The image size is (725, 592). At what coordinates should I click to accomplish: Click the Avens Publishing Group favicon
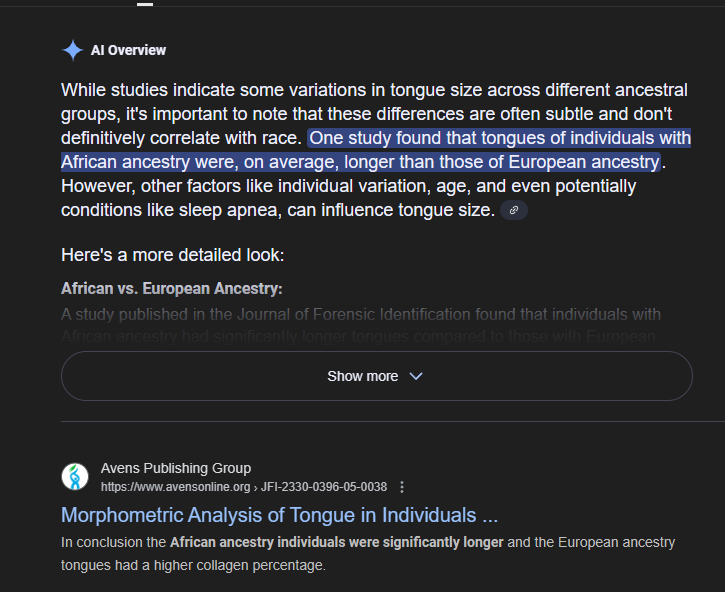pos(75,477)
